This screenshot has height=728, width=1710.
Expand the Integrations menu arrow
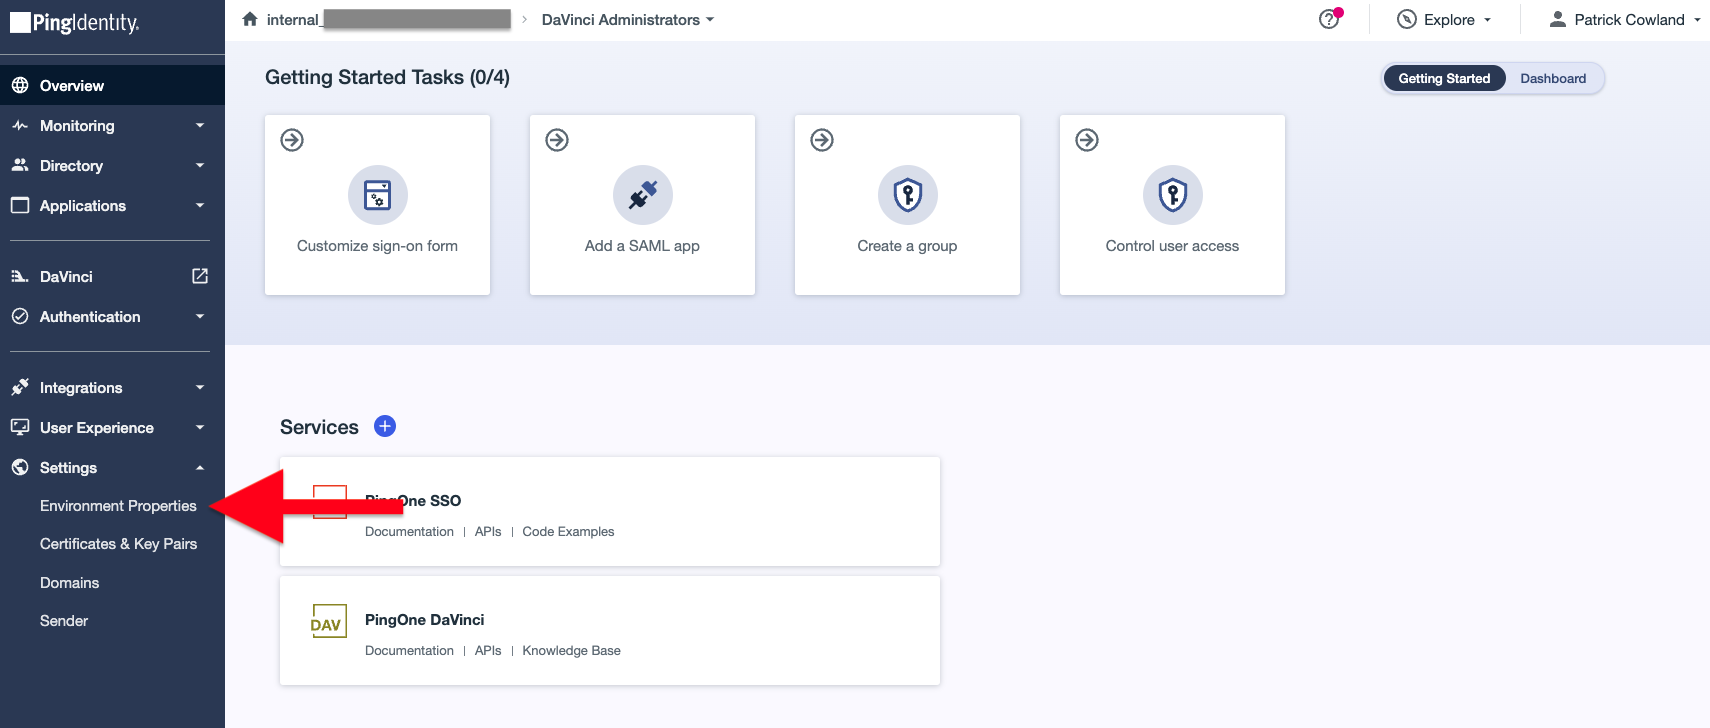200,387
